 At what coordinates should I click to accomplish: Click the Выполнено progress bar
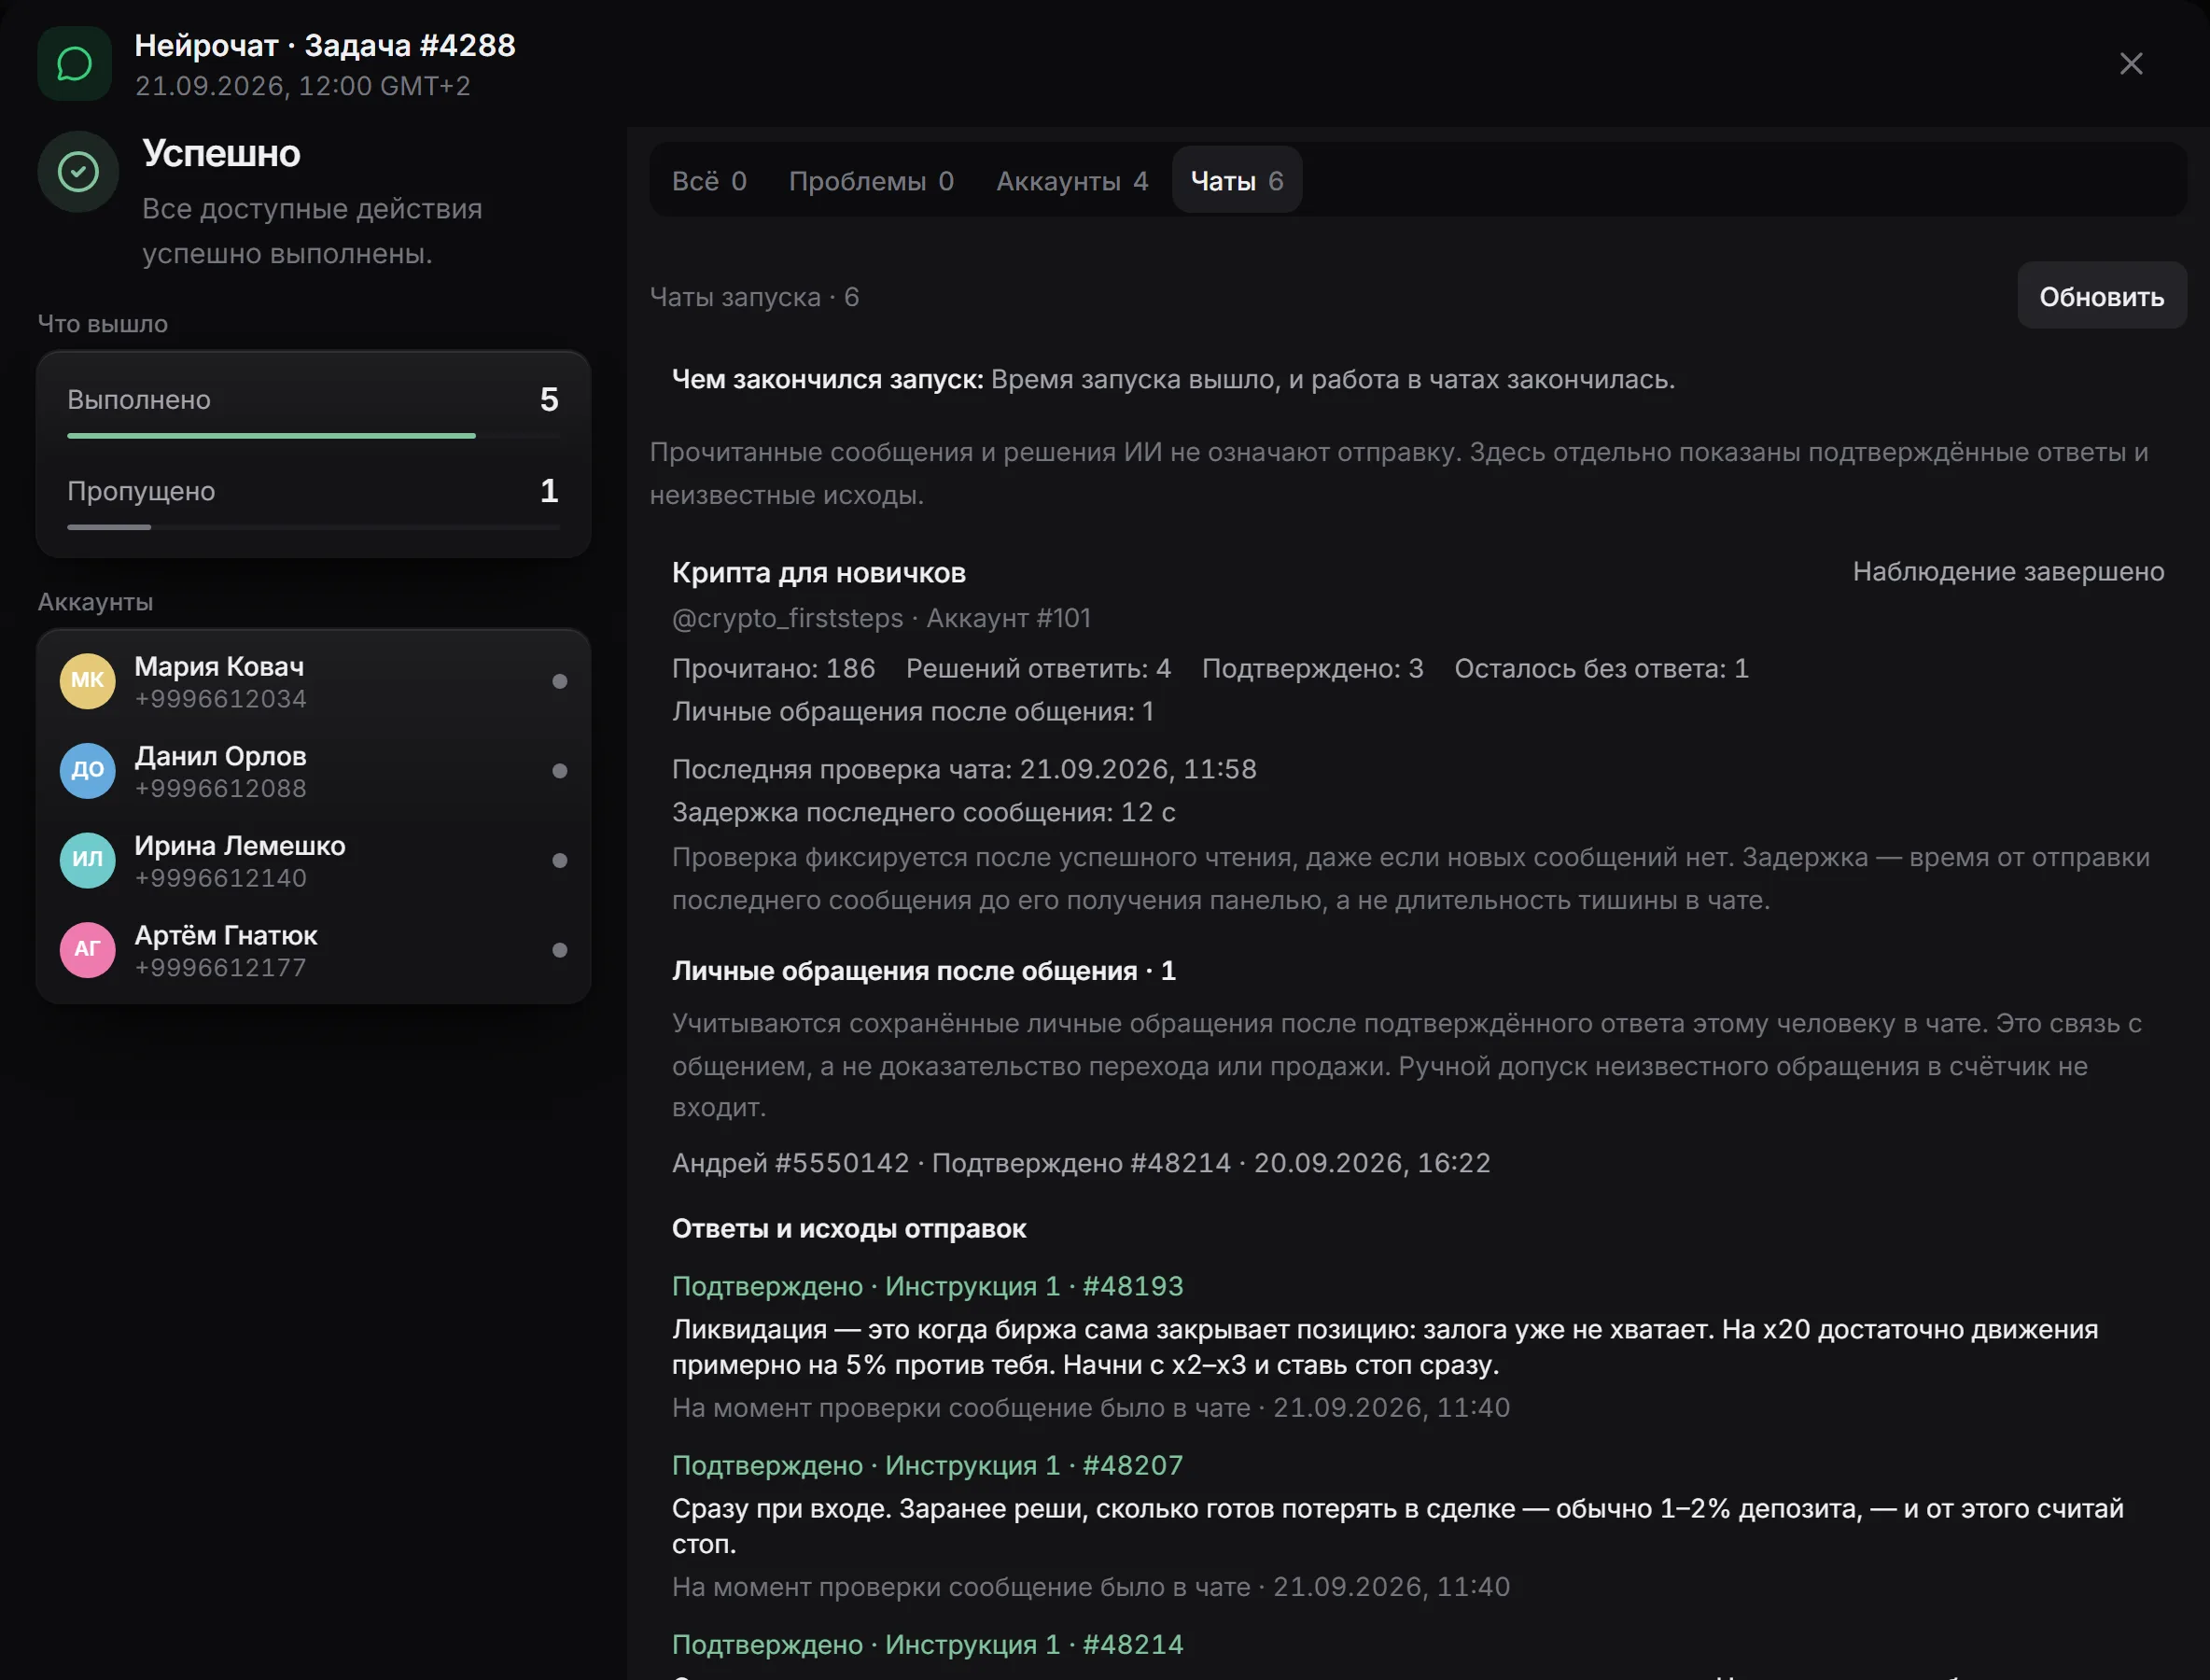(x=313, y=436)
